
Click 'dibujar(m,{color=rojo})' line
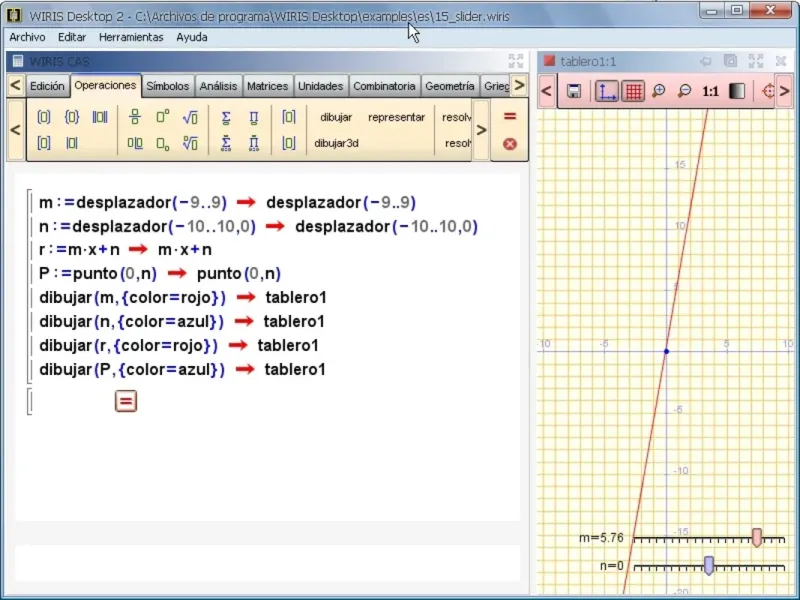183,297
